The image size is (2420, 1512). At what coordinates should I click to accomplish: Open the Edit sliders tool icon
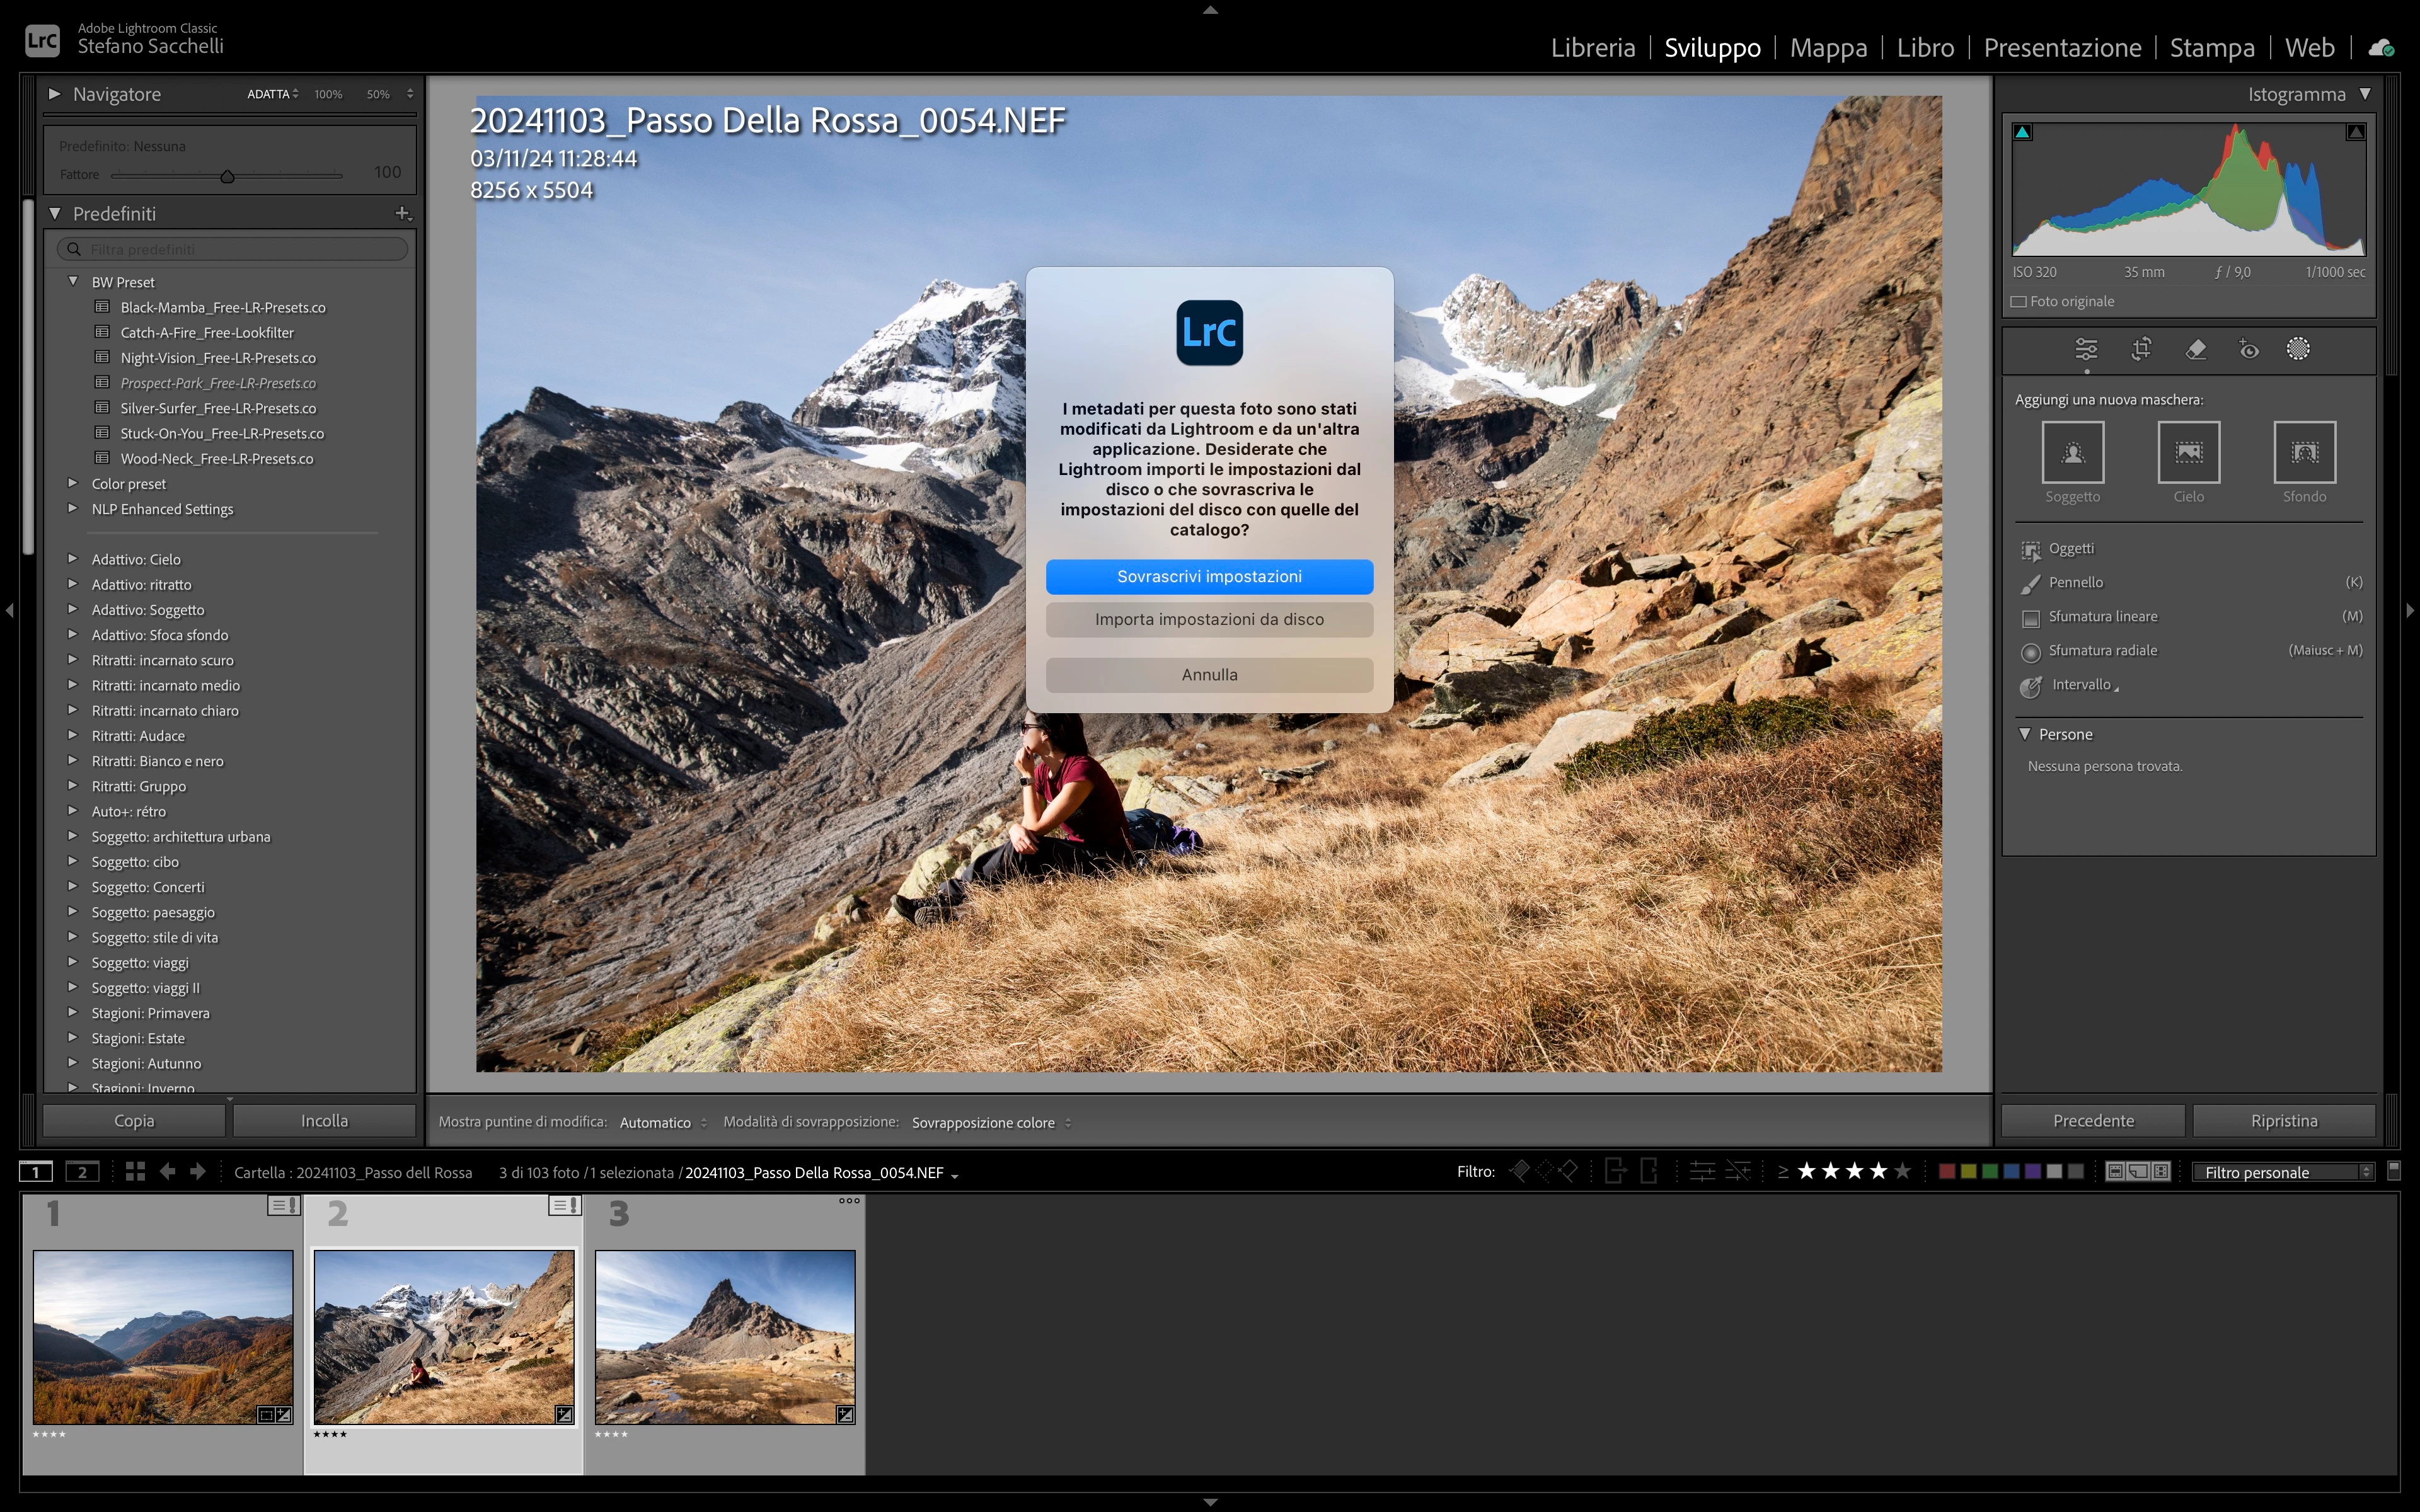[2086, 349]
